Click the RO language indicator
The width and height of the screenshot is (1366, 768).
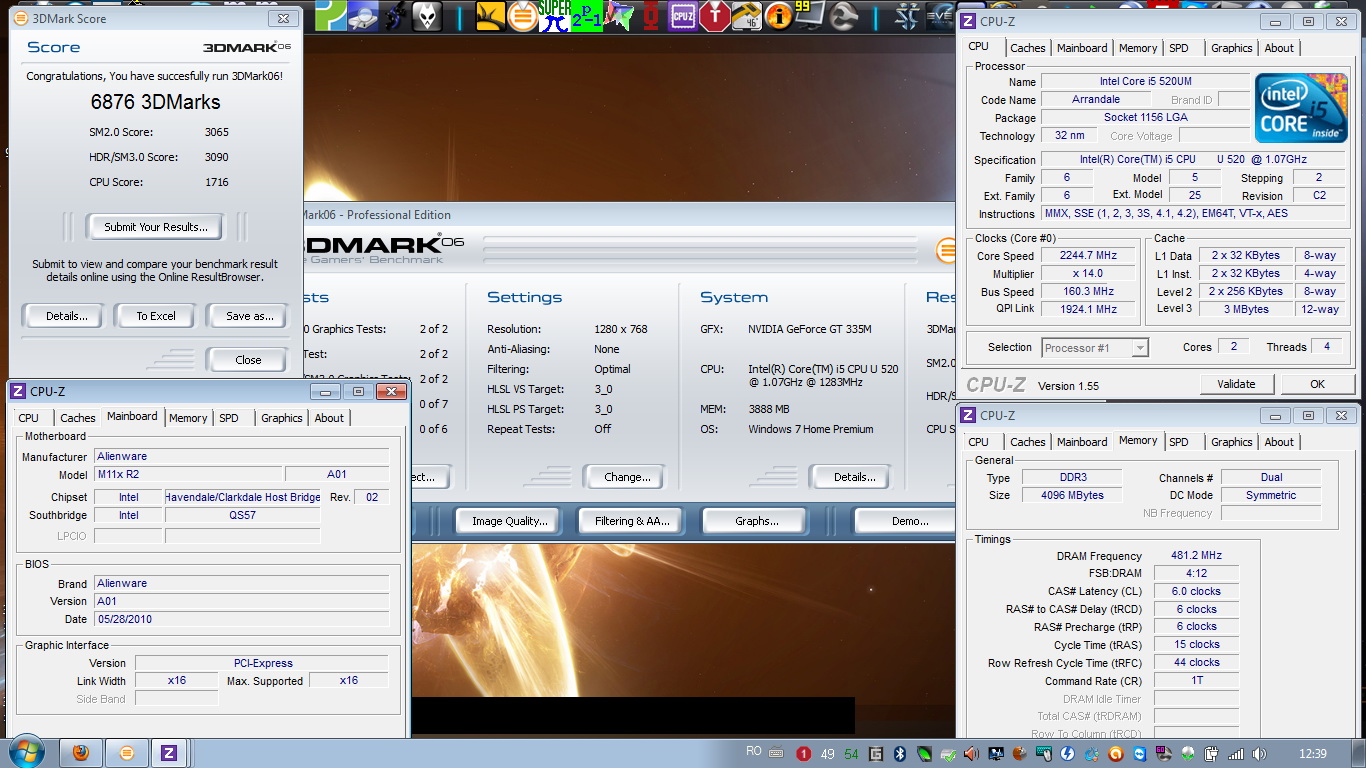[x=754, y=751]
